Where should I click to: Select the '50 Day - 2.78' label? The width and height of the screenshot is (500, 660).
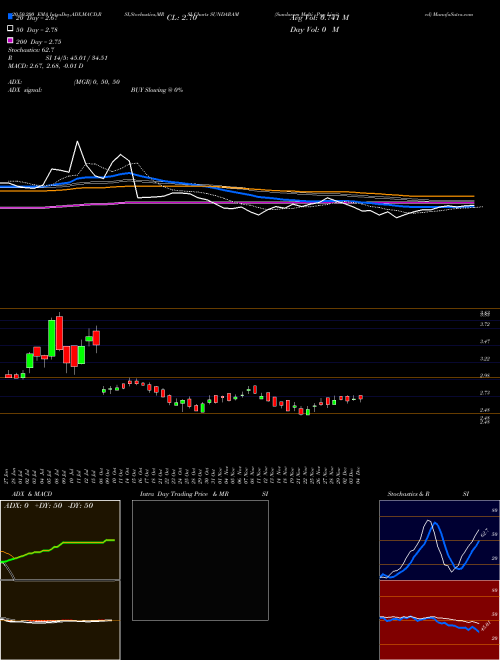click(x=36, y=29)
